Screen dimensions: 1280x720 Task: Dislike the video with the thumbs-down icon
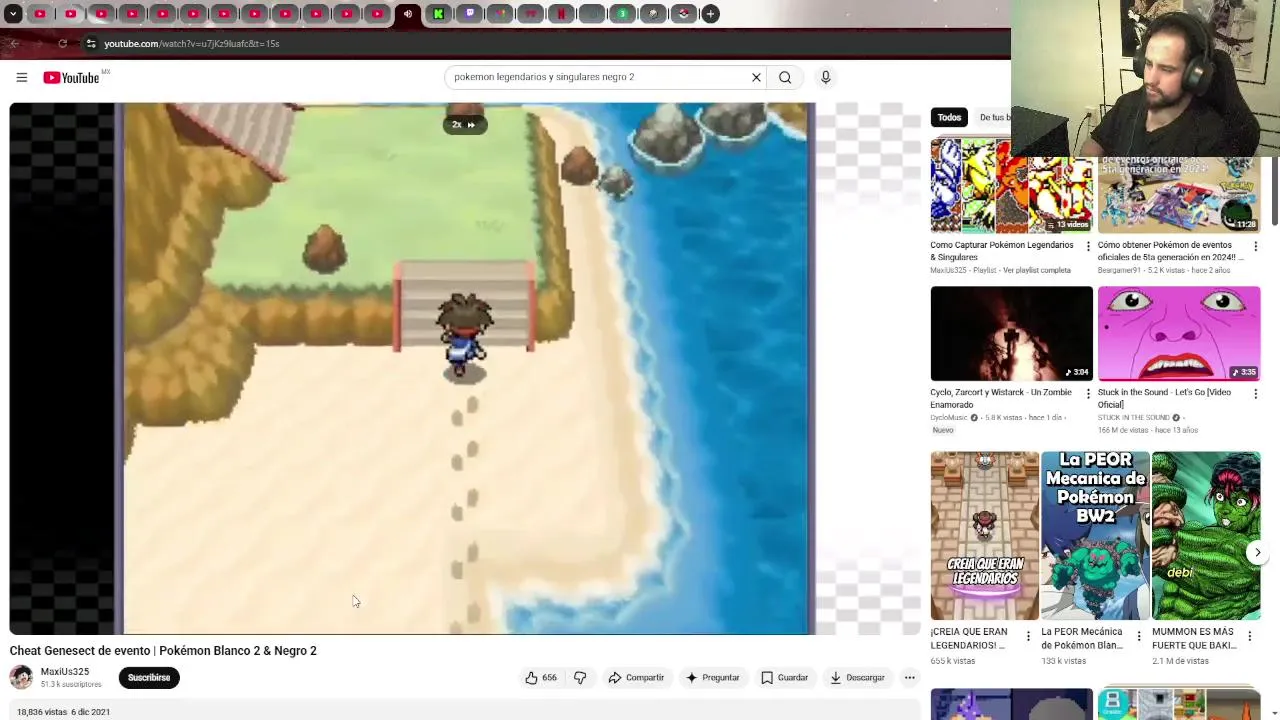pos(580,677)
